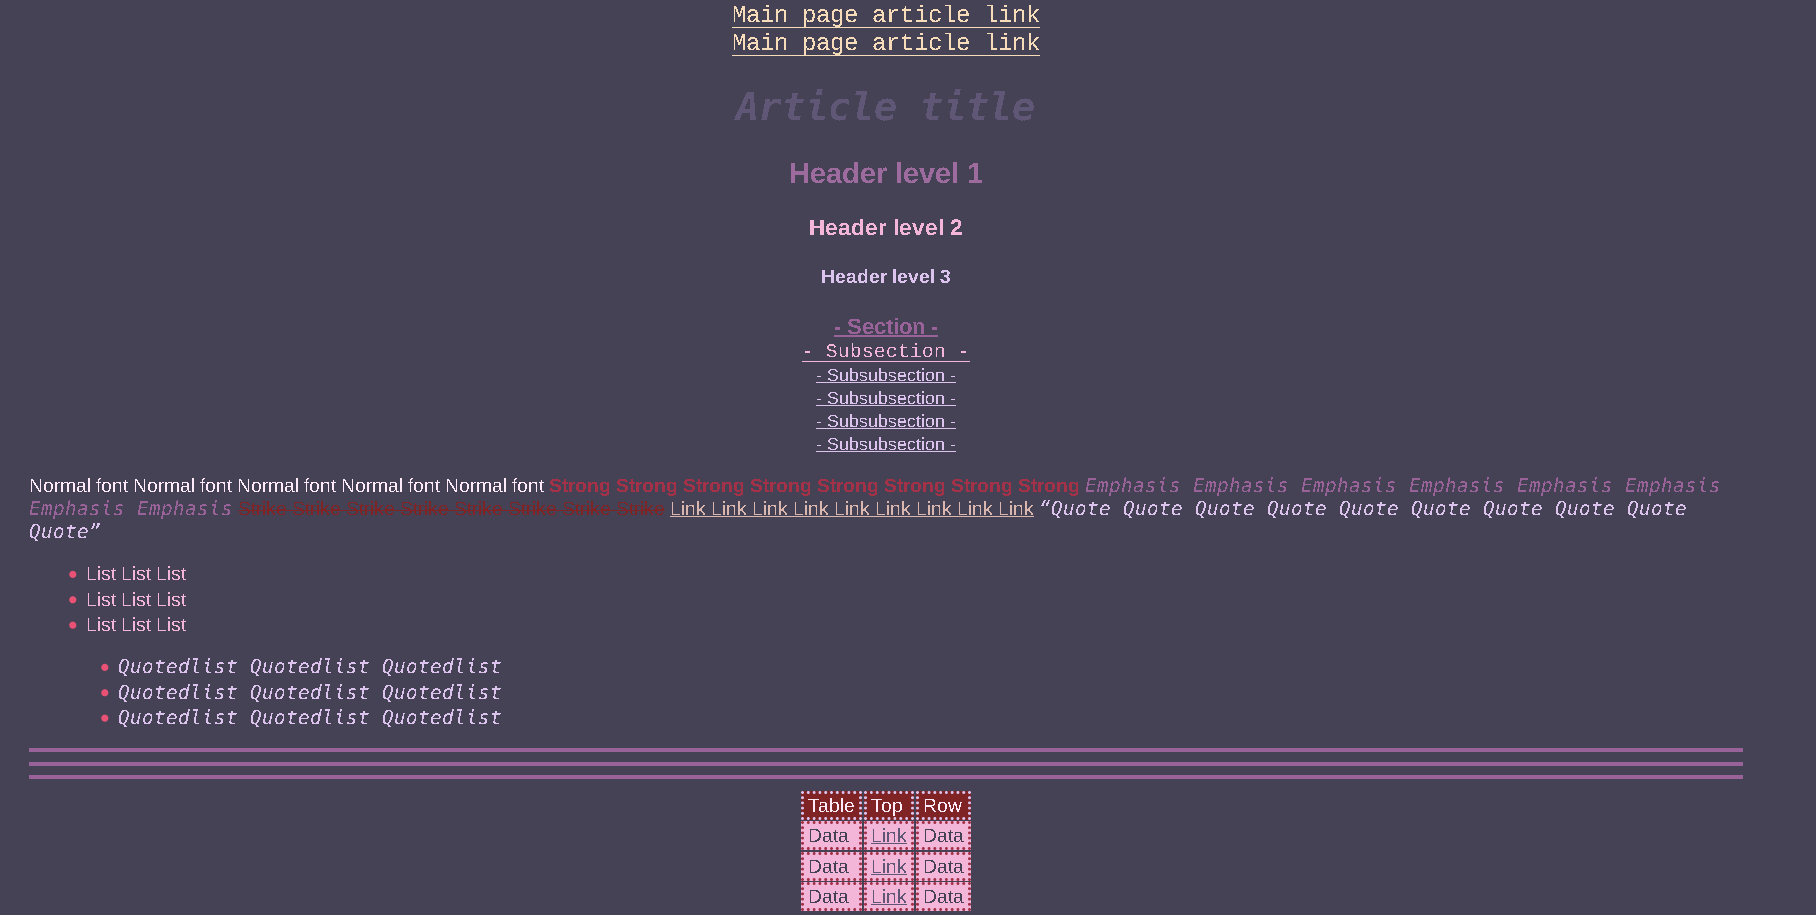Select the strikethrough Strike text
This screenshot has width=1816, height=915.
click(452, 509)
